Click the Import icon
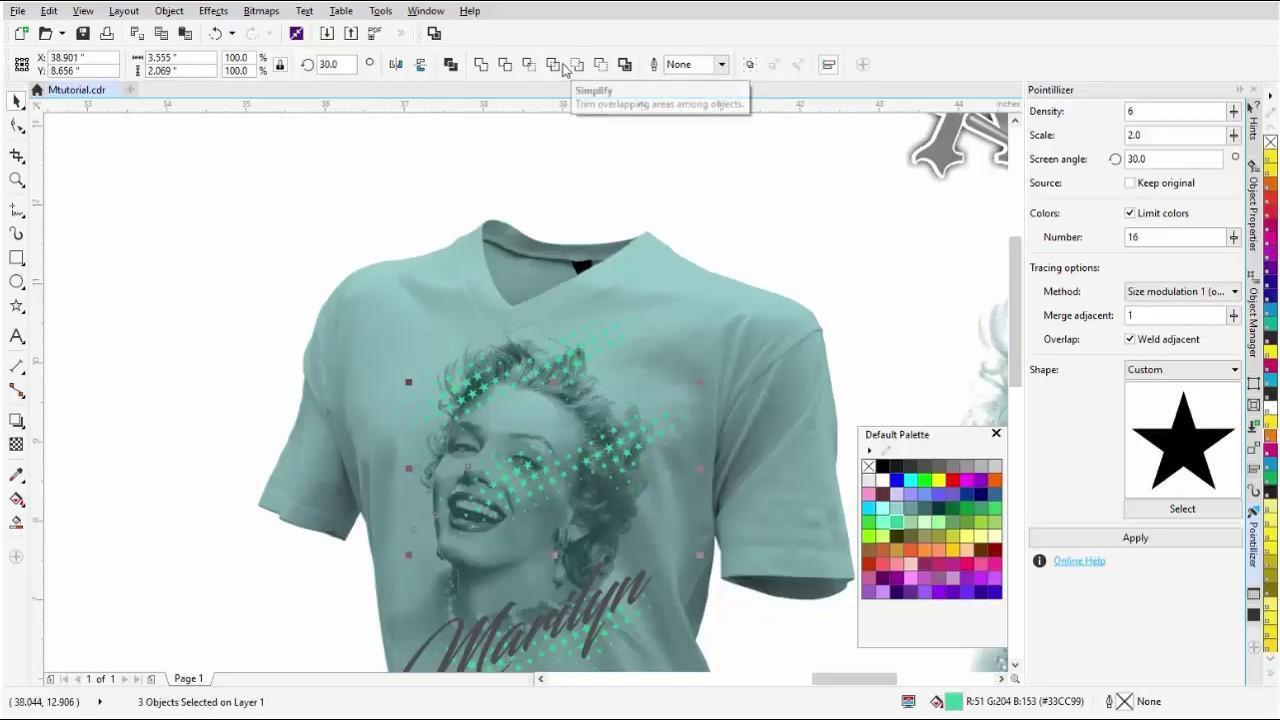The width and height of the screenshot is (1280, 720). coord(327,34)
